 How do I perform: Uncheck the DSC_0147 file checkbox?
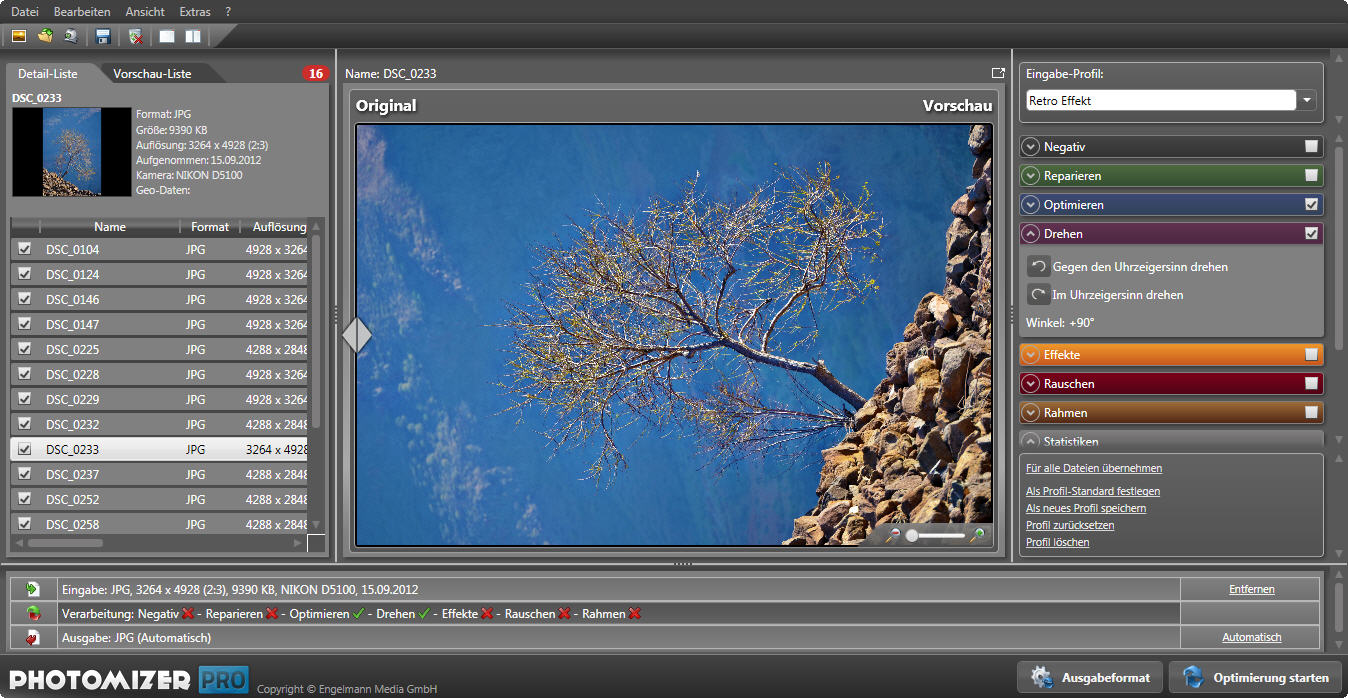(25, 324)
